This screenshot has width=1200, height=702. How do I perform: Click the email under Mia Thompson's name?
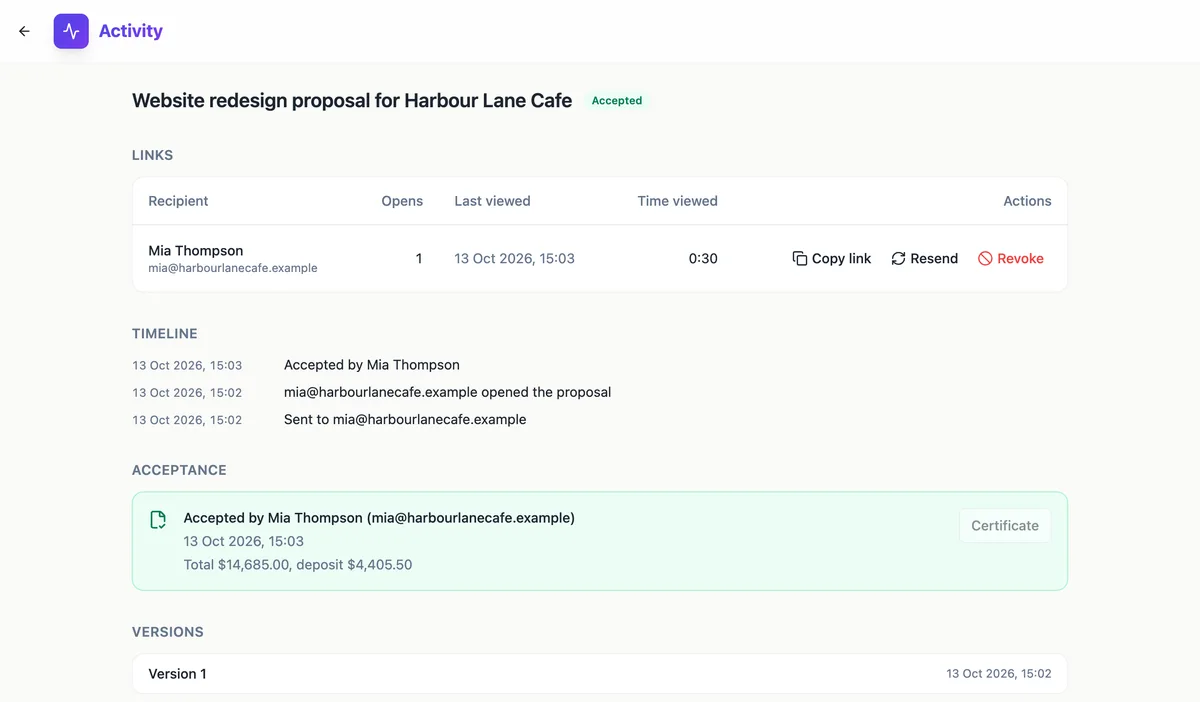[x=233, y=268]
